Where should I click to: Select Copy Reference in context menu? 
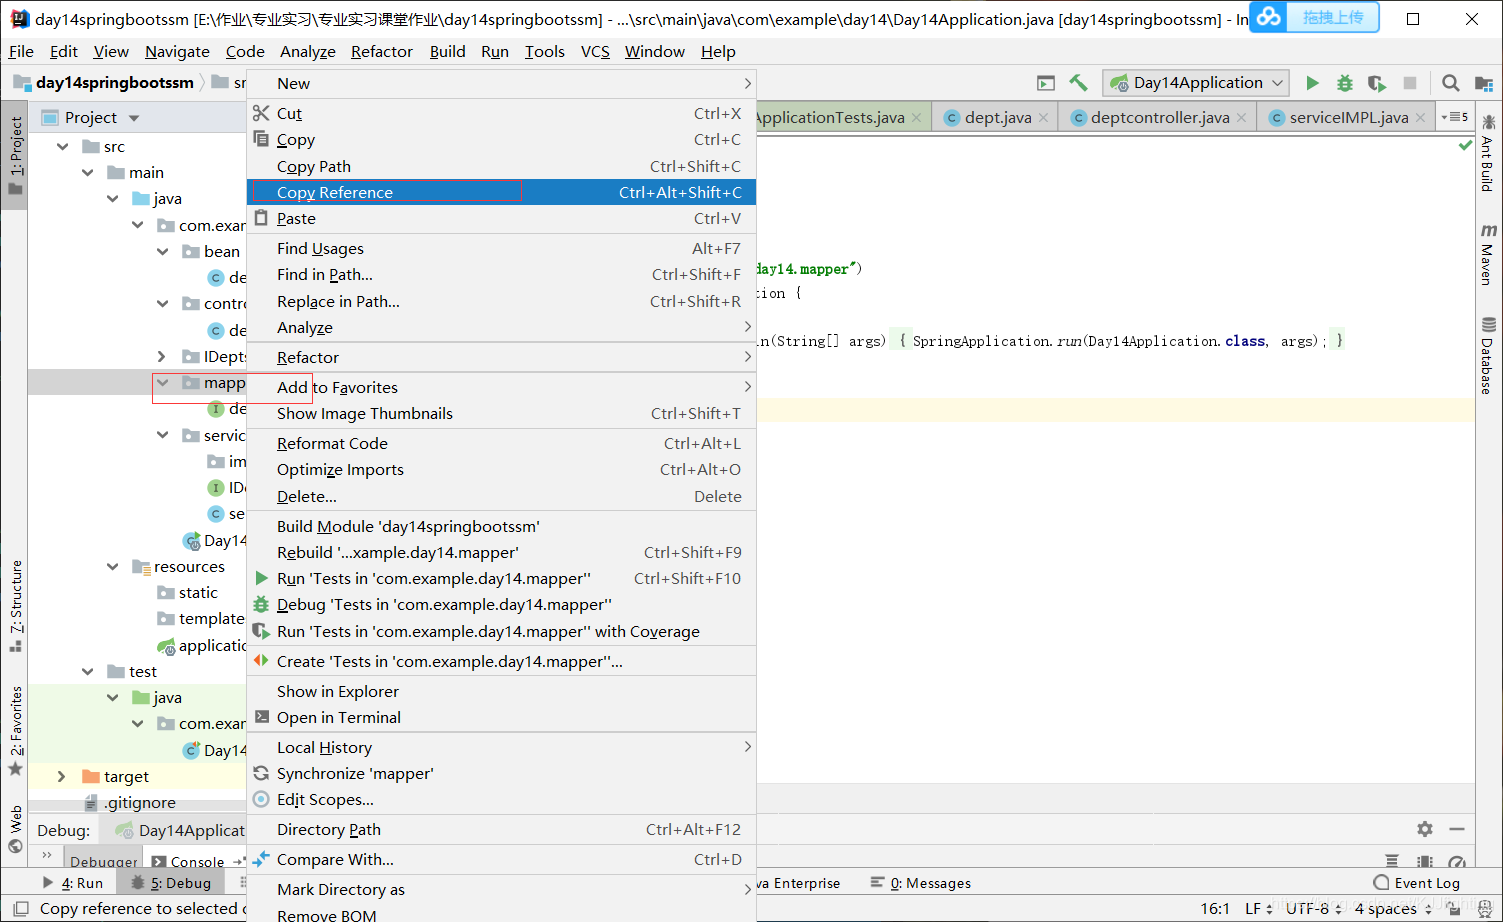[x=501, y=192]
